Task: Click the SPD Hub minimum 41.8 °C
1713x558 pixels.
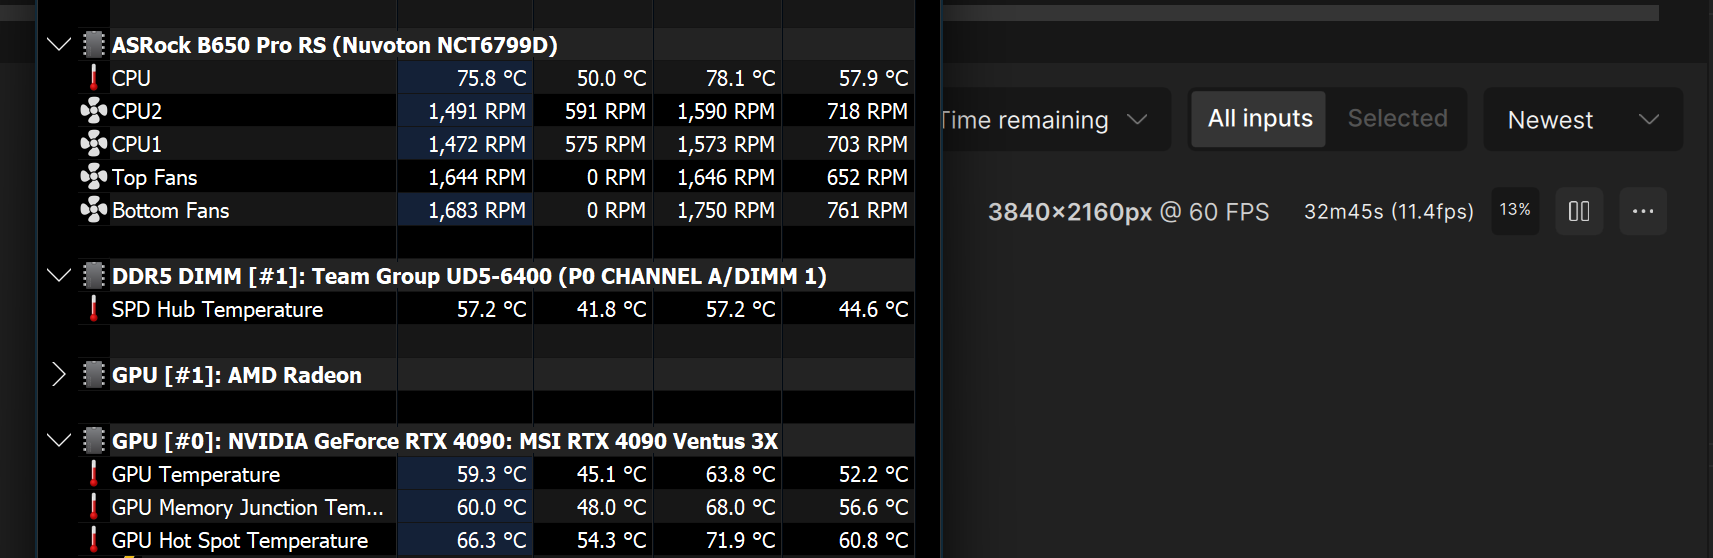Action: (611, 309)
